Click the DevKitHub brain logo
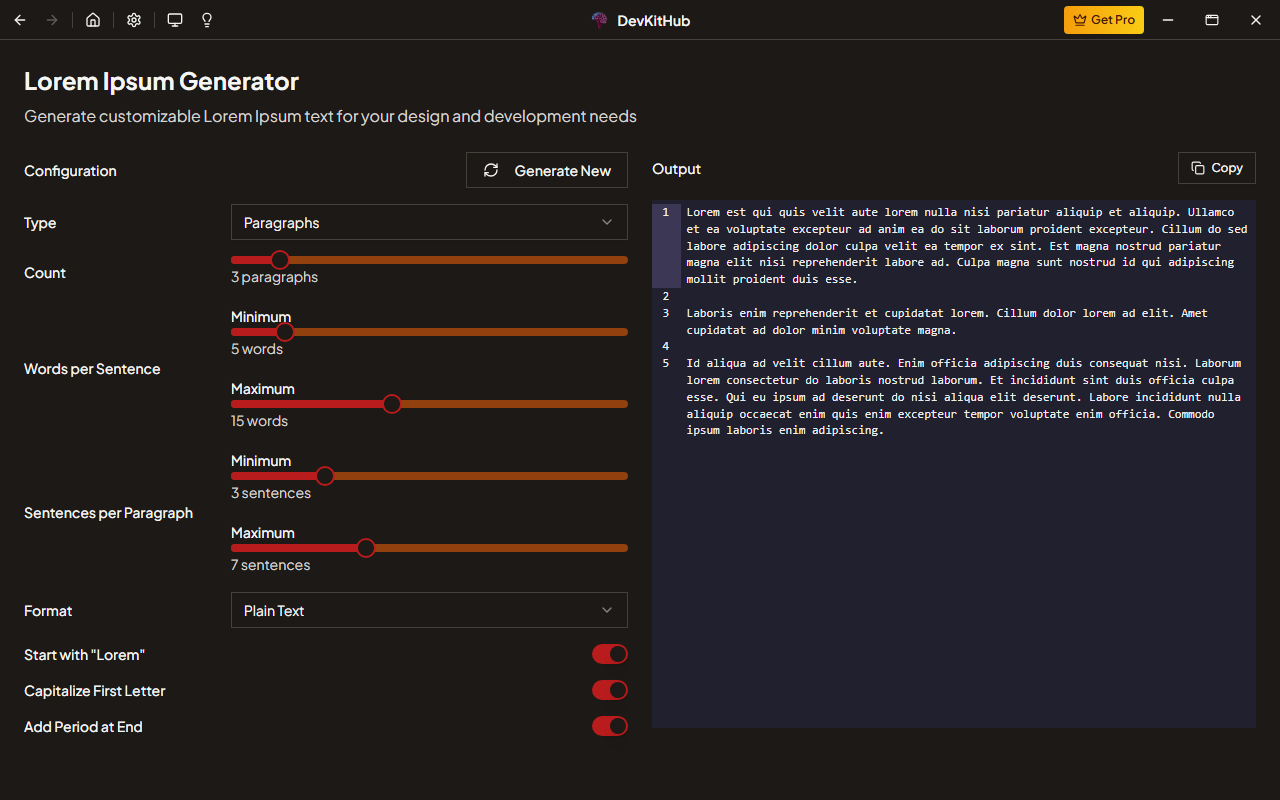The height and width of the screenshot is (800, 1280). pyautogui.click(x=600, y=20)
